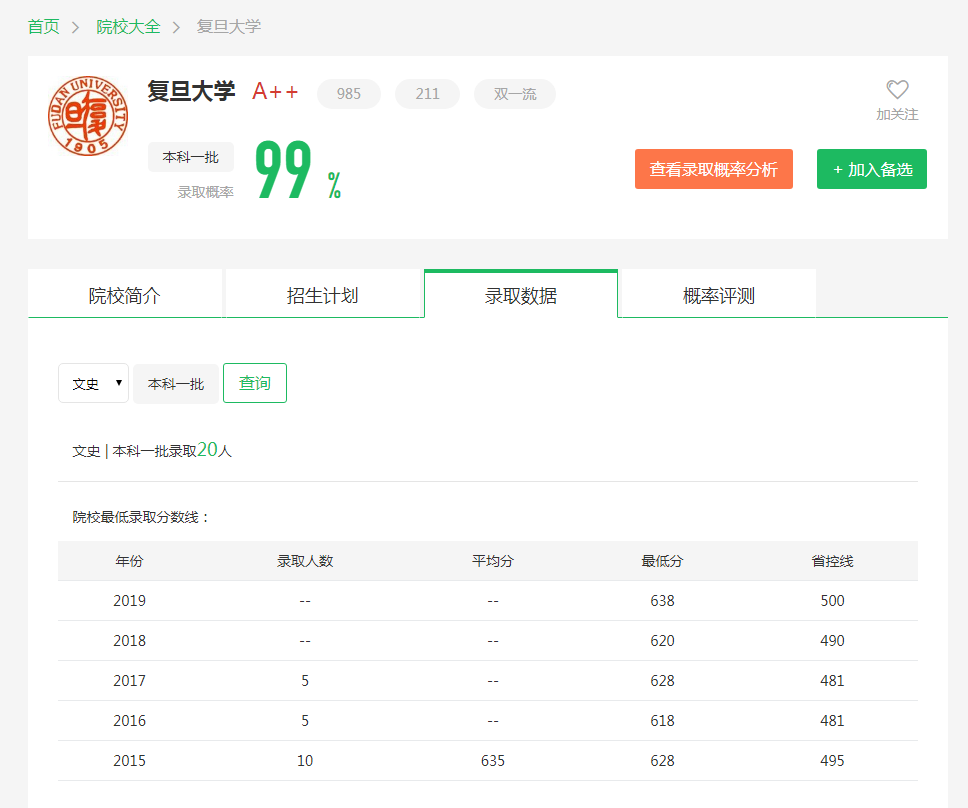
Task: Click the 复旦大学 school name heading
Action: tap(191, 91)
